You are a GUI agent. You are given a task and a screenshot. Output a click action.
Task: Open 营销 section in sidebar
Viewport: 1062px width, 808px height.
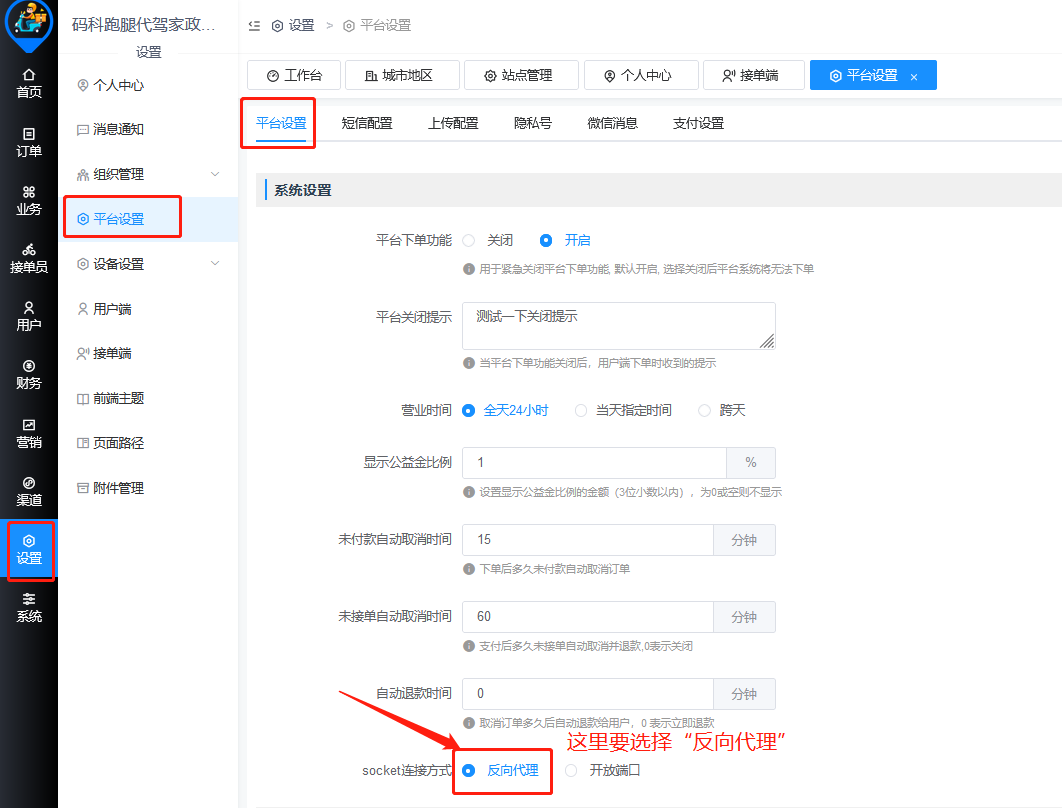[28, 433]
